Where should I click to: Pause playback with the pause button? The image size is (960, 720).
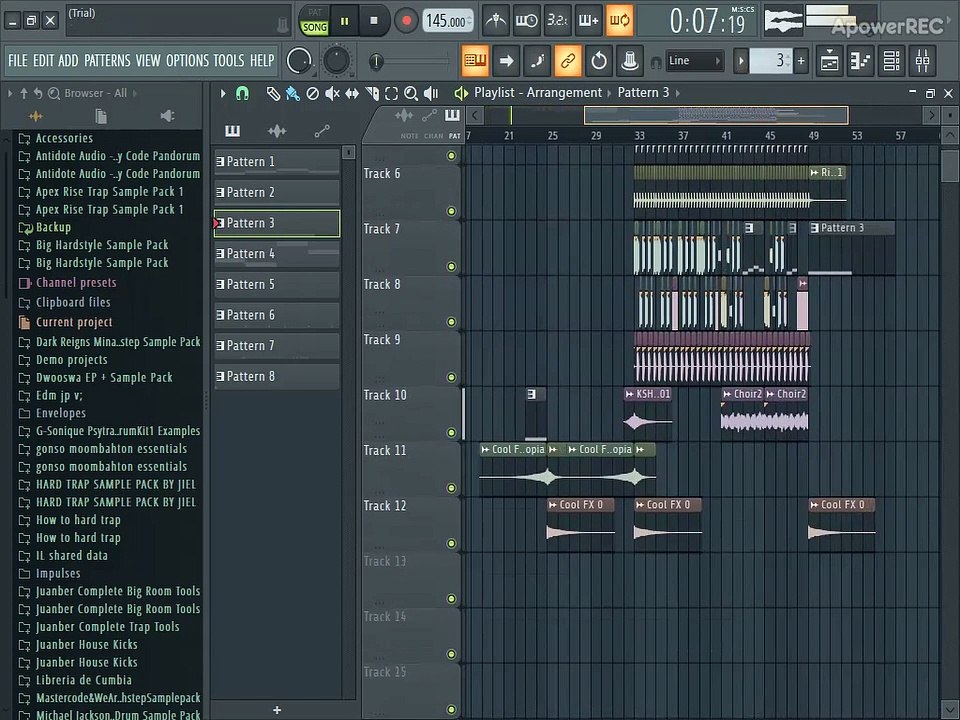click(344, 21)
